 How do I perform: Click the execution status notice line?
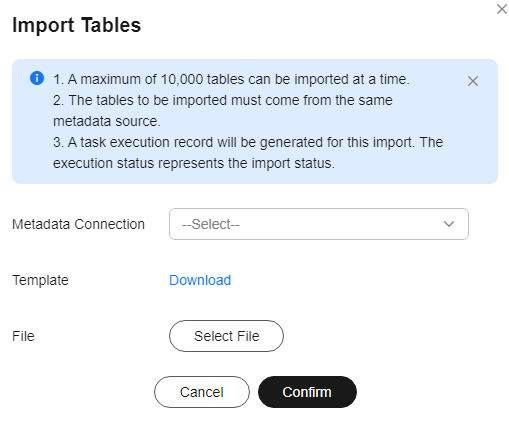pos(194,163)
